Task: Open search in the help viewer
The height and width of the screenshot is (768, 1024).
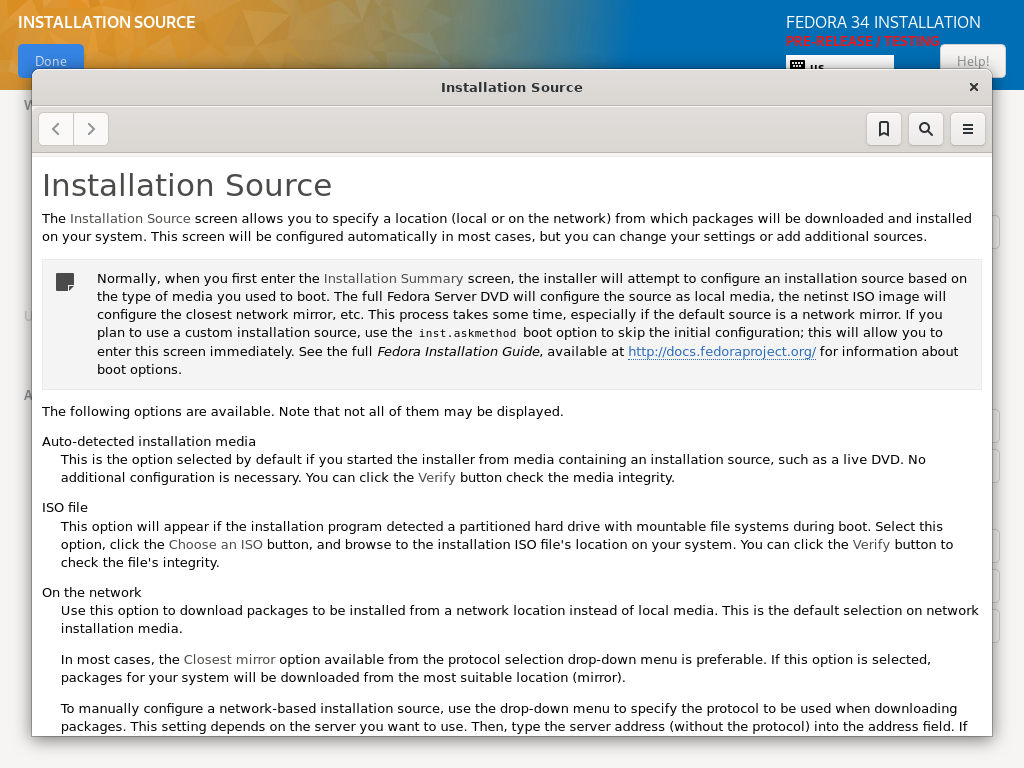Action: (x=925, y=129)
